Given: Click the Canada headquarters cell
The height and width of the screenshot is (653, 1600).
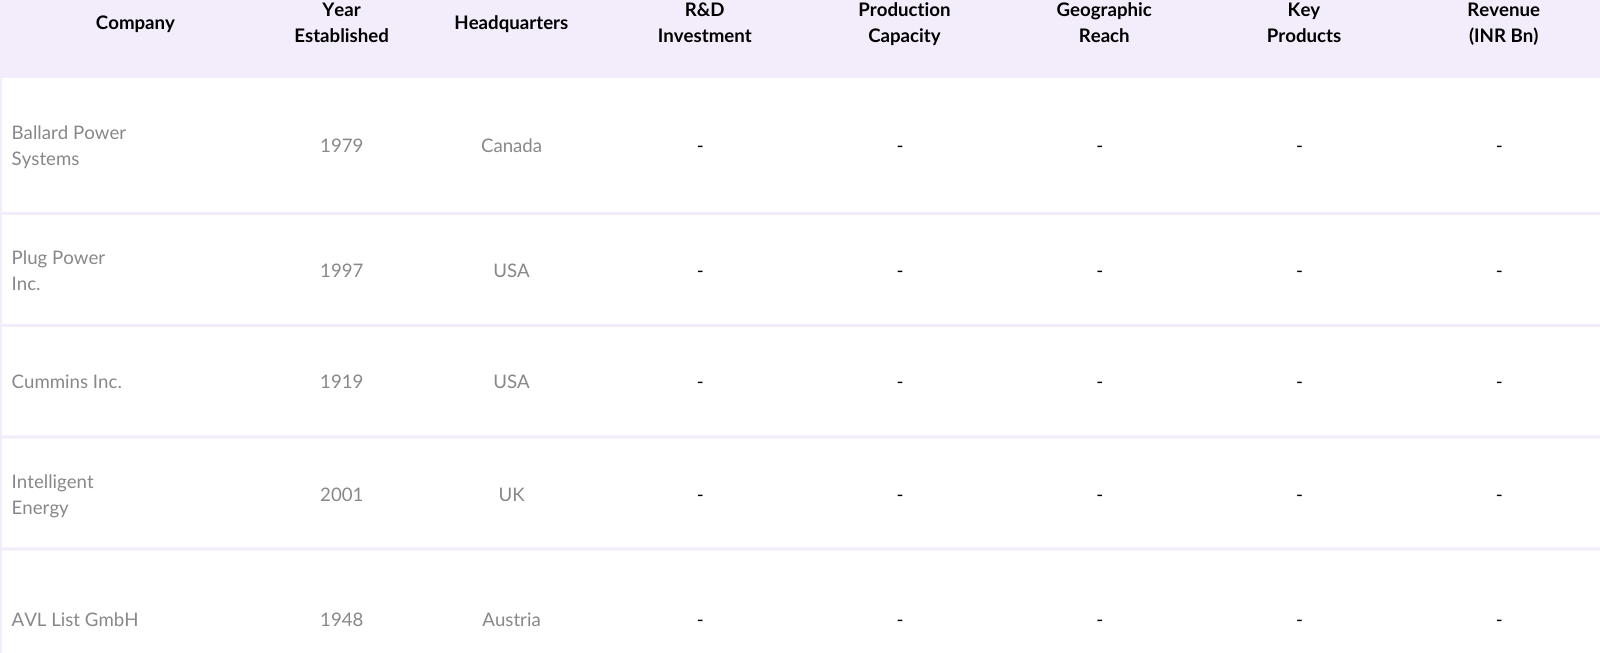Looking at the screenshot, I should (511, 146).
